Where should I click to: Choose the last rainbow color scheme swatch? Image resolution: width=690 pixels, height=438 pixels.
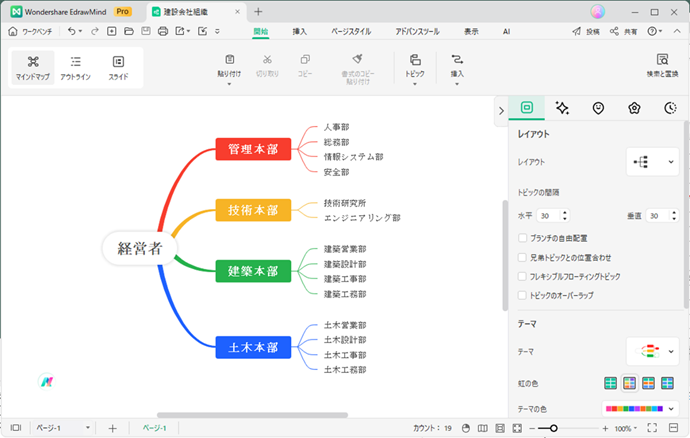click(667, 383)
